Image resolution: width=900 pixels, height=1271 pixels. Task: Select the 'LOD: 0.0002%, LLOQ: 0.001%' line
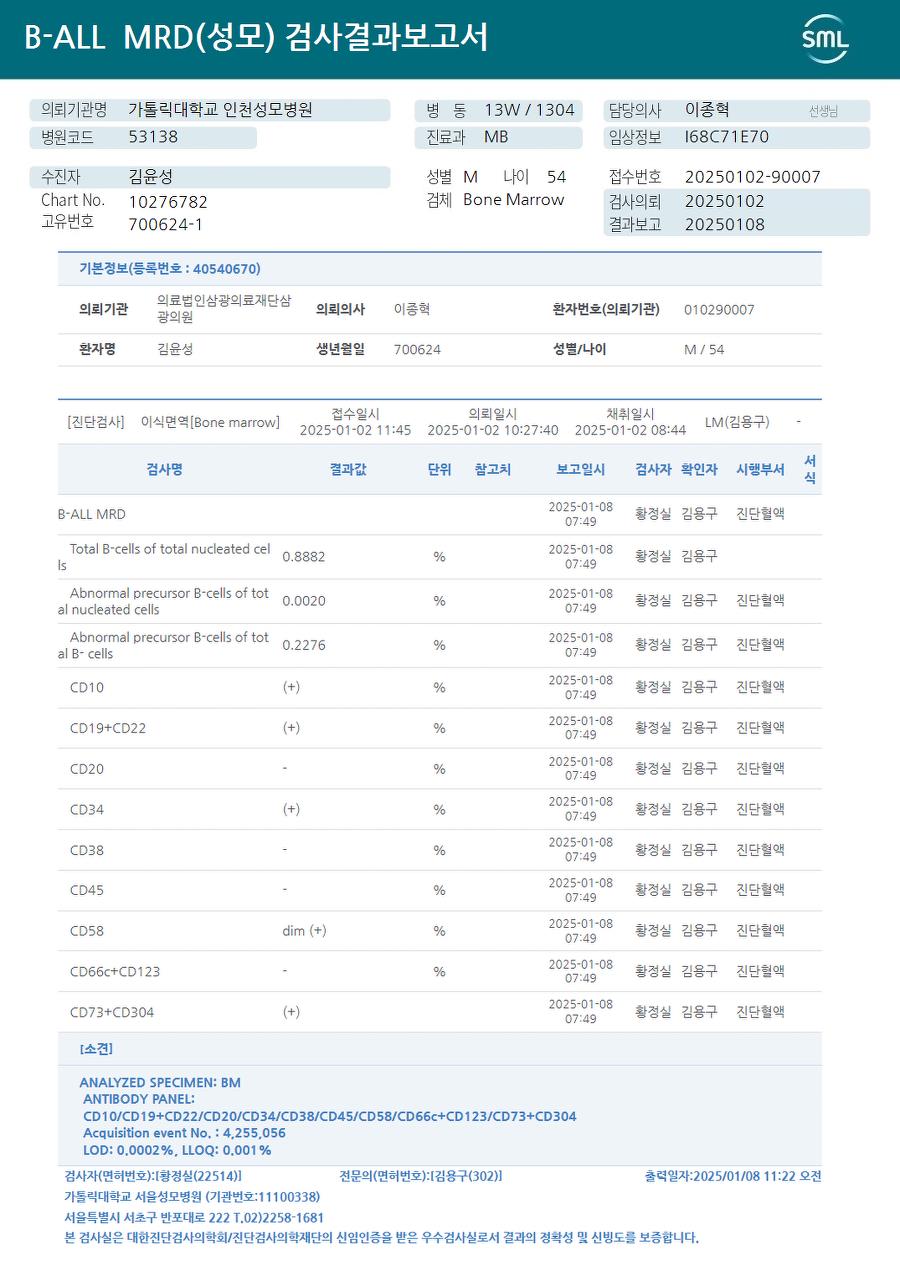177,1150
